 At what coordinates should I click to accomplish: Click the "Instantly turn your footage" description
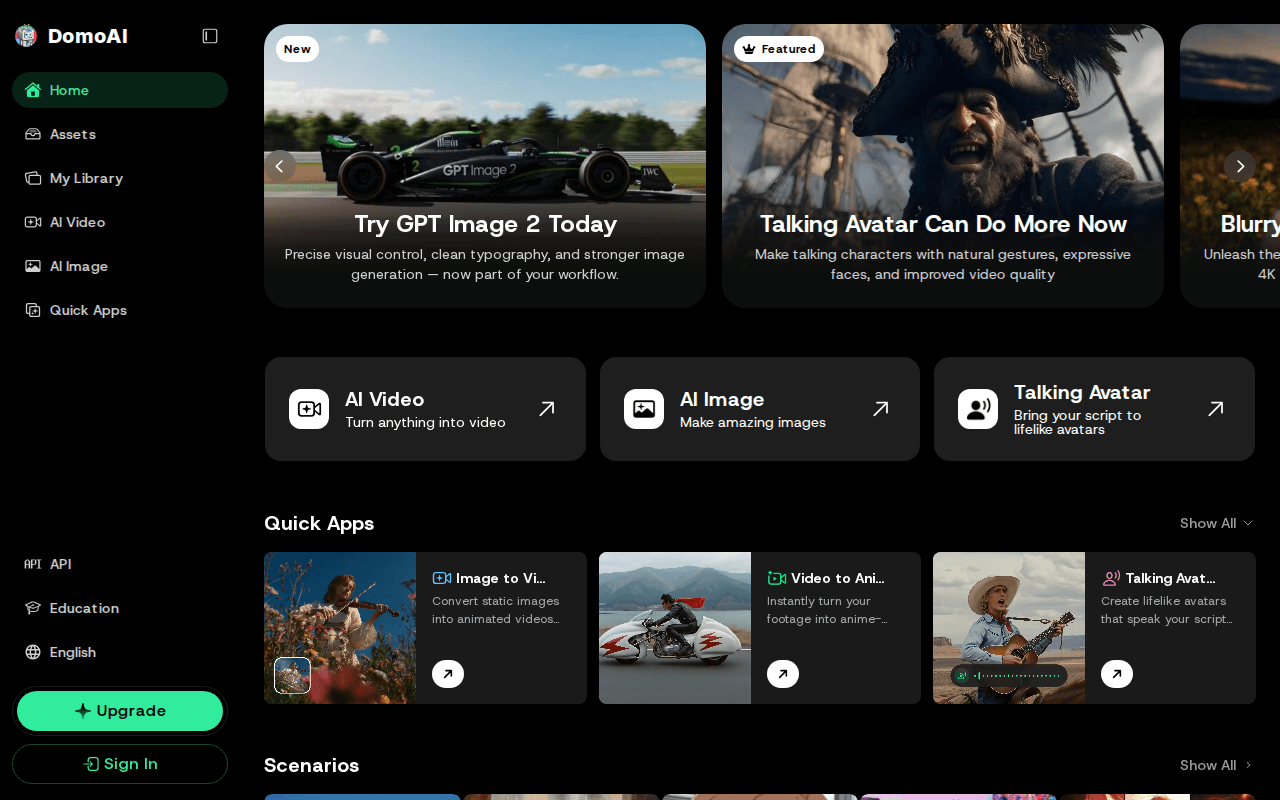pos(827,610)
